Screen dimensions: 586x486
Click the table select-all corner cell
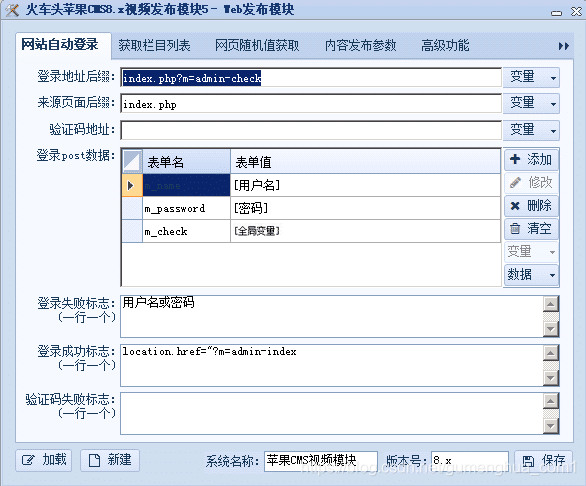(x=132, y=162)
